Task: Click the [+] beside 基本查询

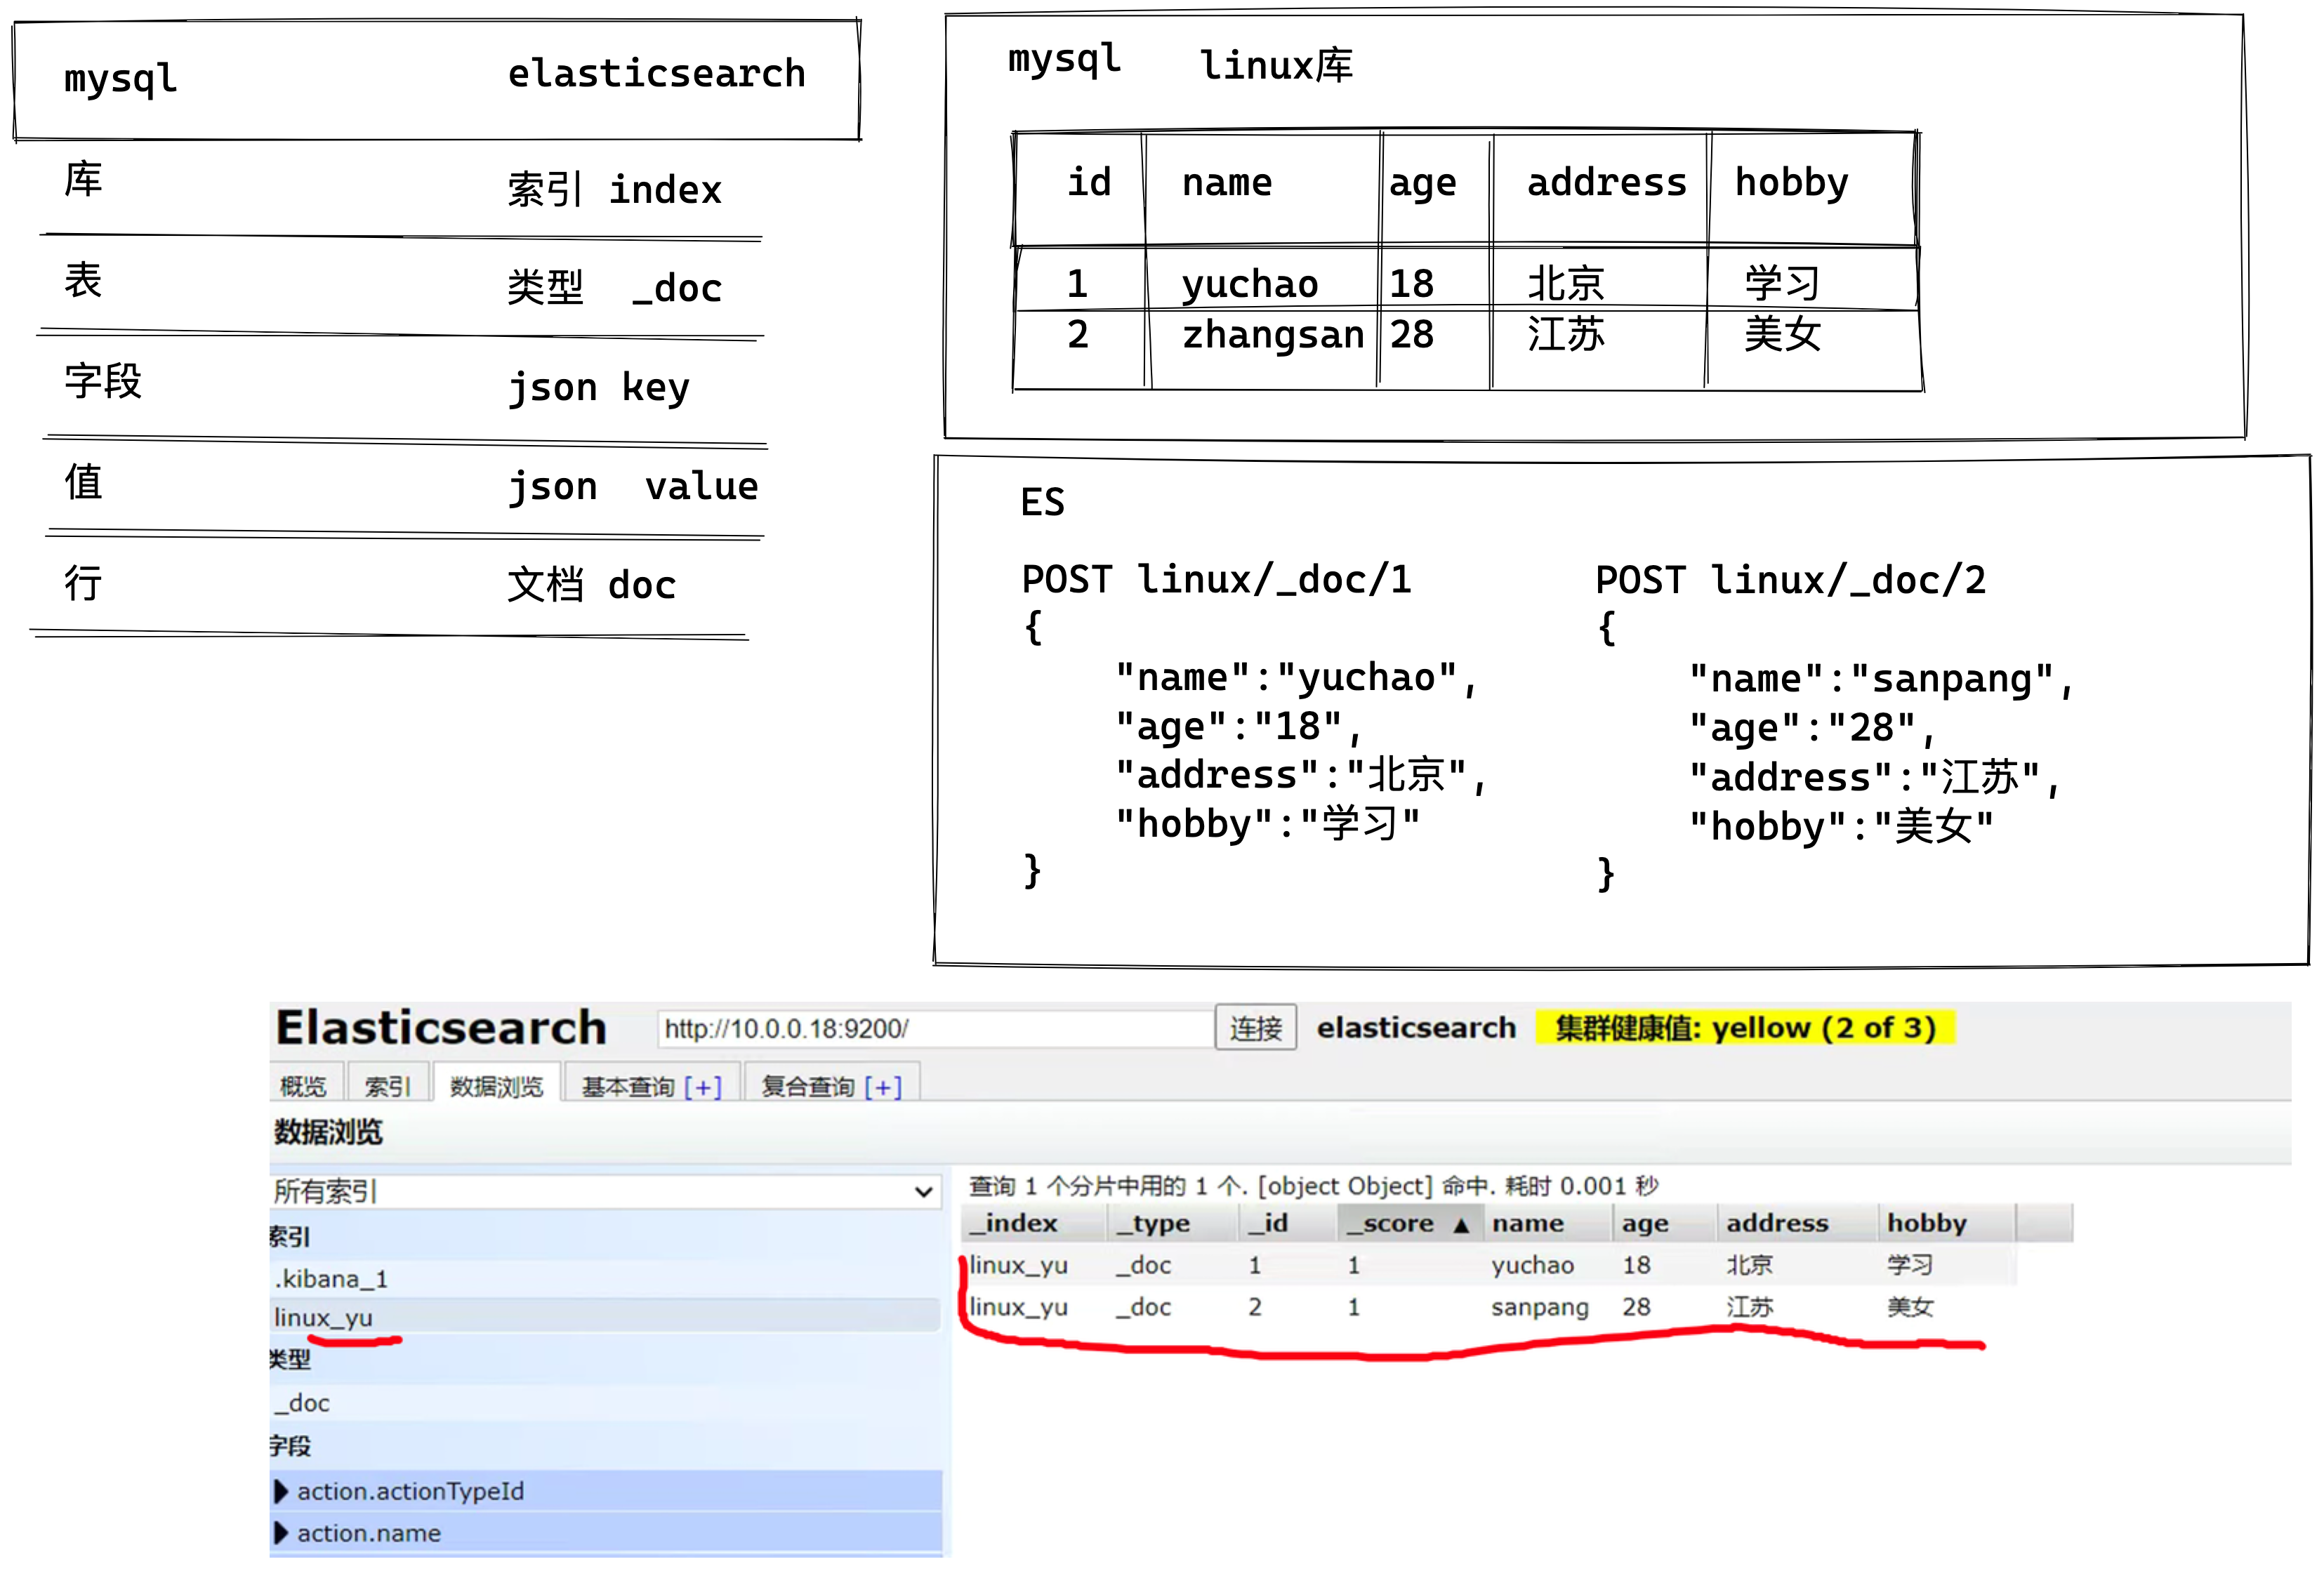Action: coord(703,1087)
